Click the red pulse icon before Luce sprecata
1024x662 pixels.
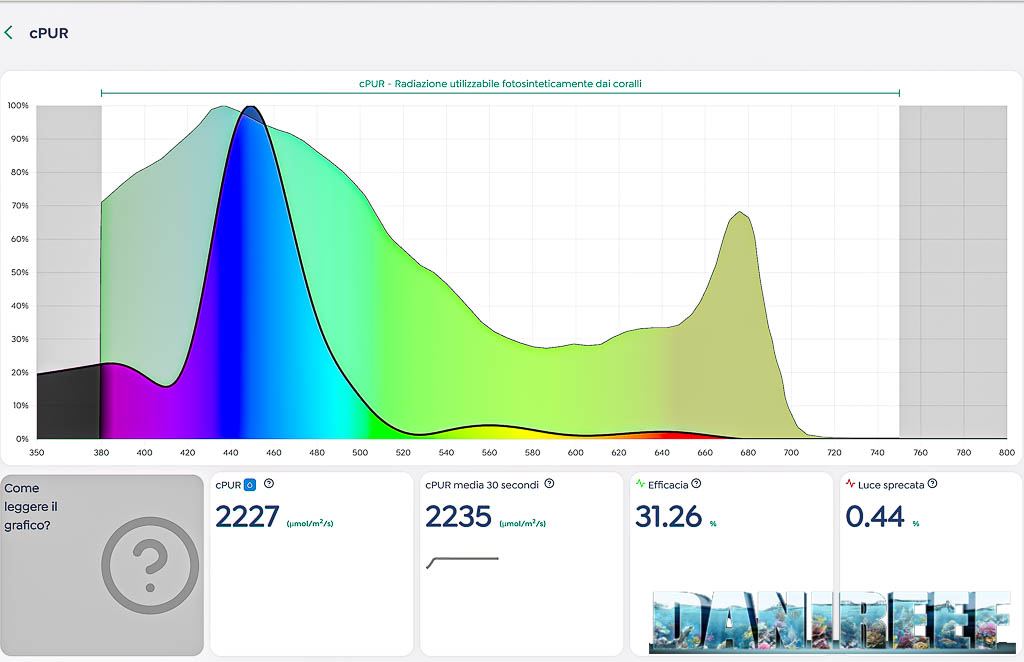coord(850,484)
